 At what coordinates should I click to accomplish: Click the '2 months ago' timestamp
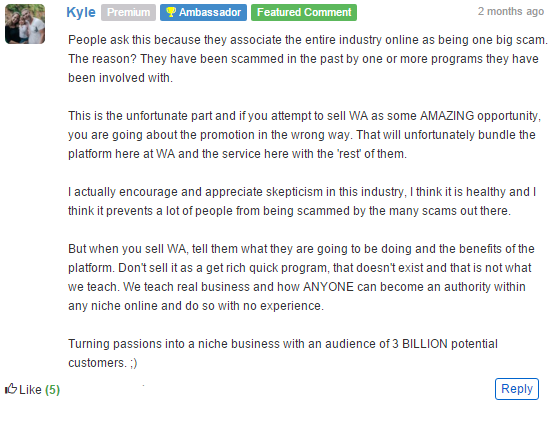511,12
